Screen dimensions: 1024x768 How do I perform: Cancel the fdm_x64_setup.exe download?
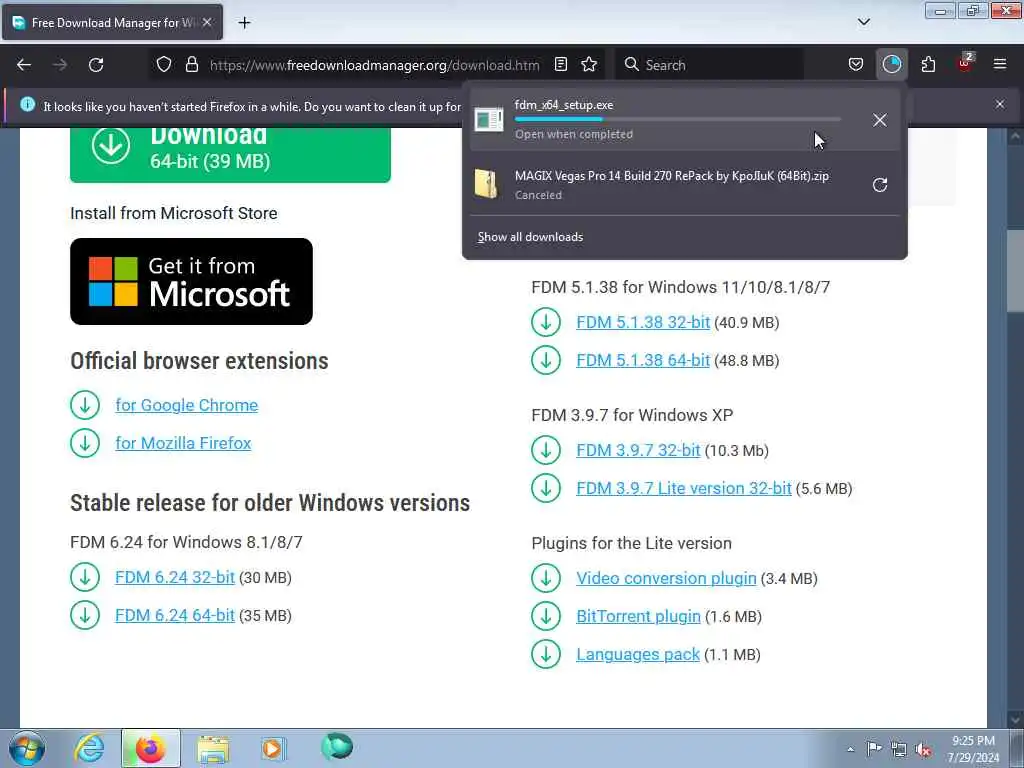[x=880, y=120]
